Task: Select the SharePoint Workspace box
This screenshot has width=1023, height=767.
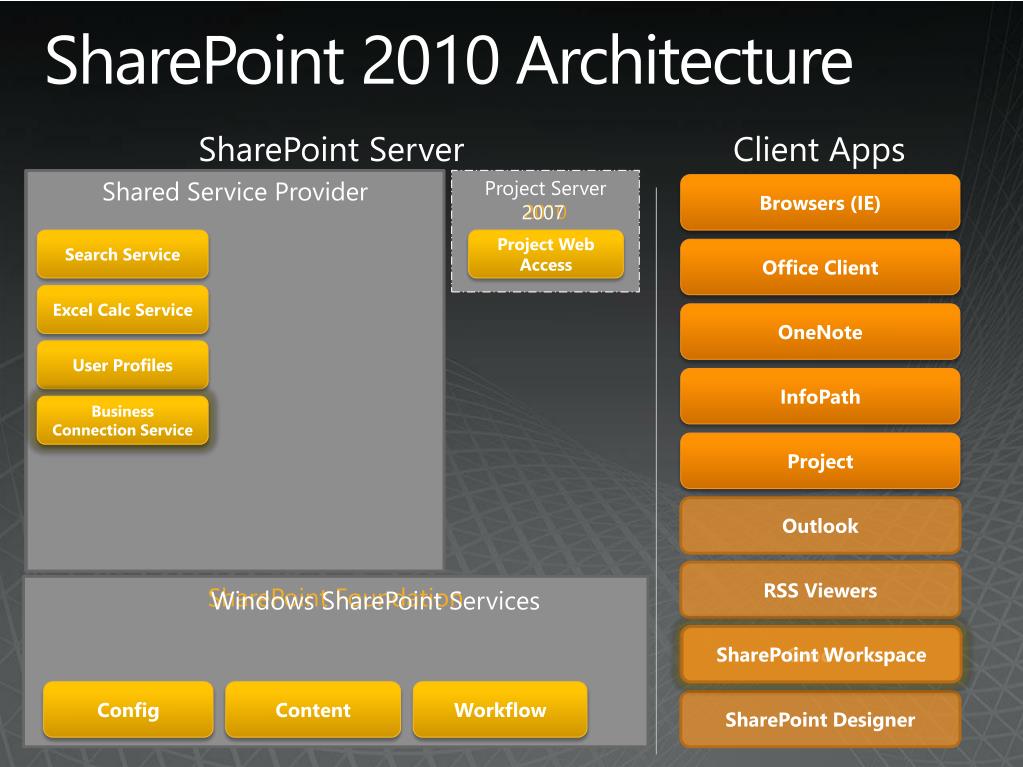Action: (820, 655)
